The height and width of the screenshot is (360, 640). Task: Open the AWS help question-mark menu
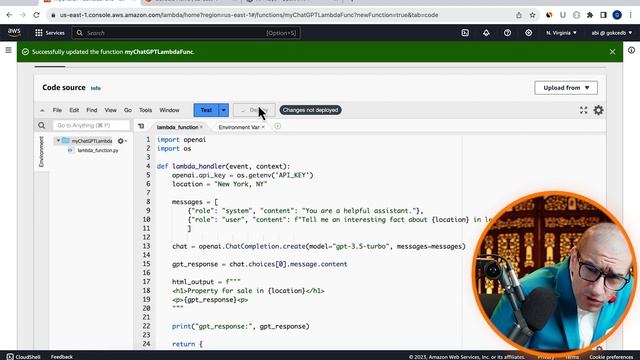click(507, 33)
